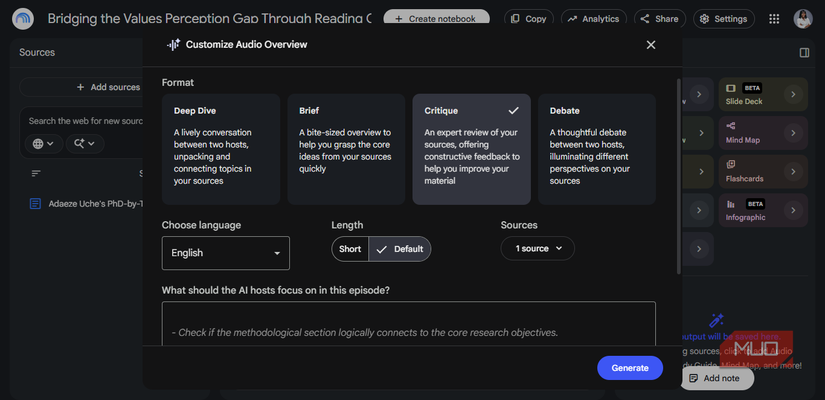The width and height of the screenshot is (825, 400).
Task: Open the Infographic tile
Action: [763, 210]
